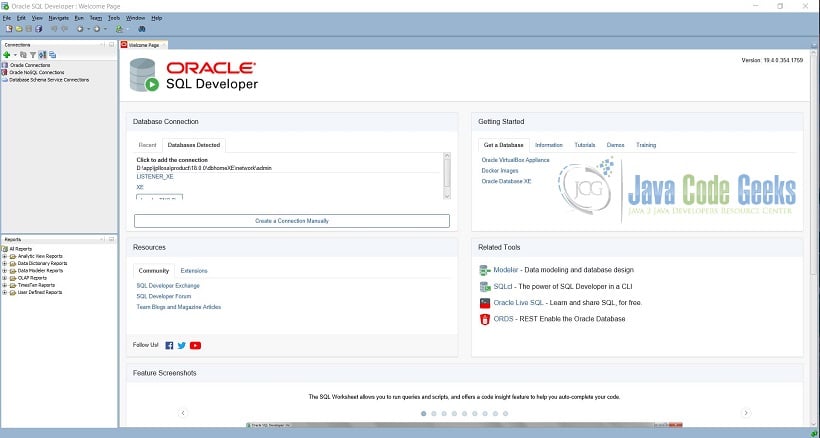Image resolution: width=820 pixels, height=438 pixels.
Task: Select the Training tab in Getting Started
Action: [646, 145]
